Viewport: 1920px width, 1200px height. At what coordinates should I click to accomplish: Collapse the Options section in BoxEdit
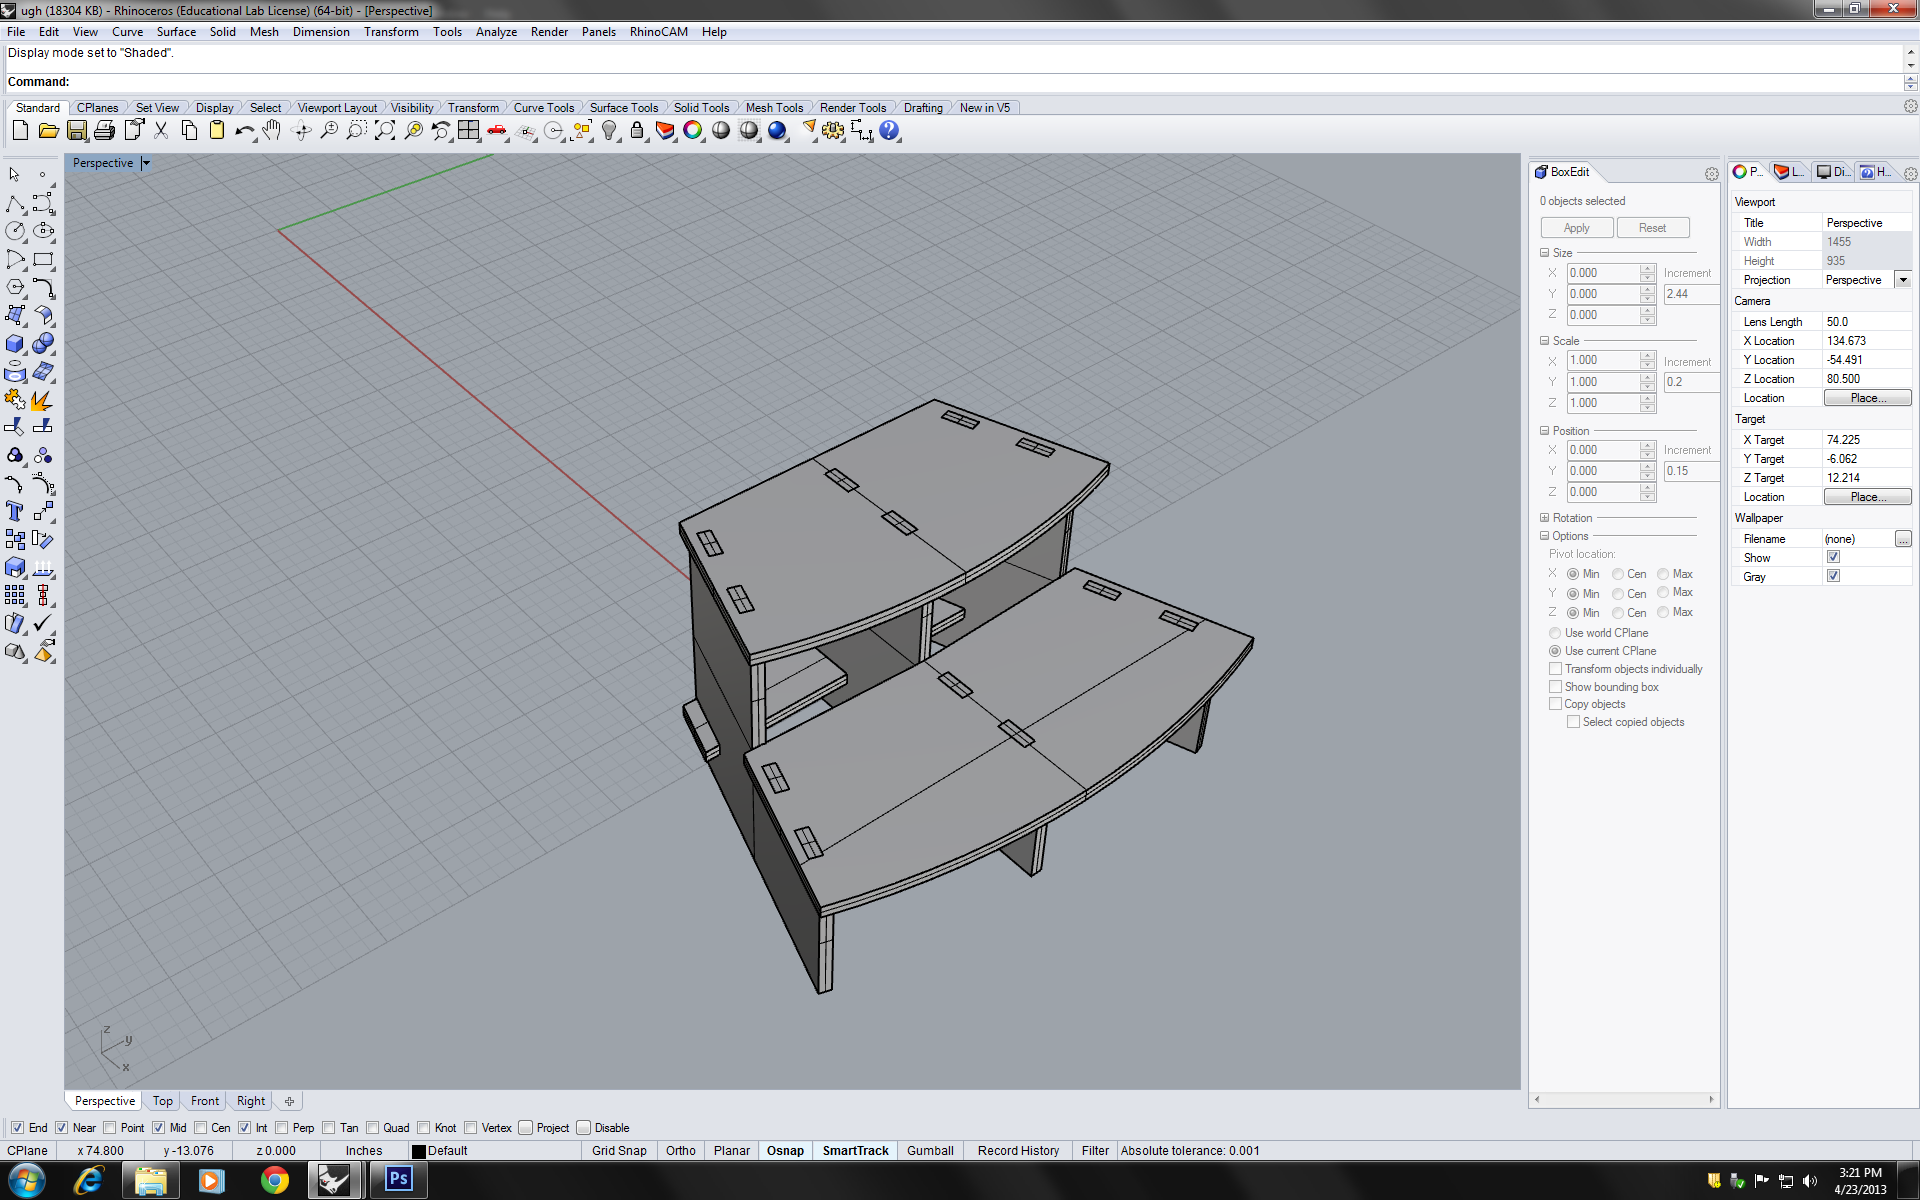point(1544,536)
